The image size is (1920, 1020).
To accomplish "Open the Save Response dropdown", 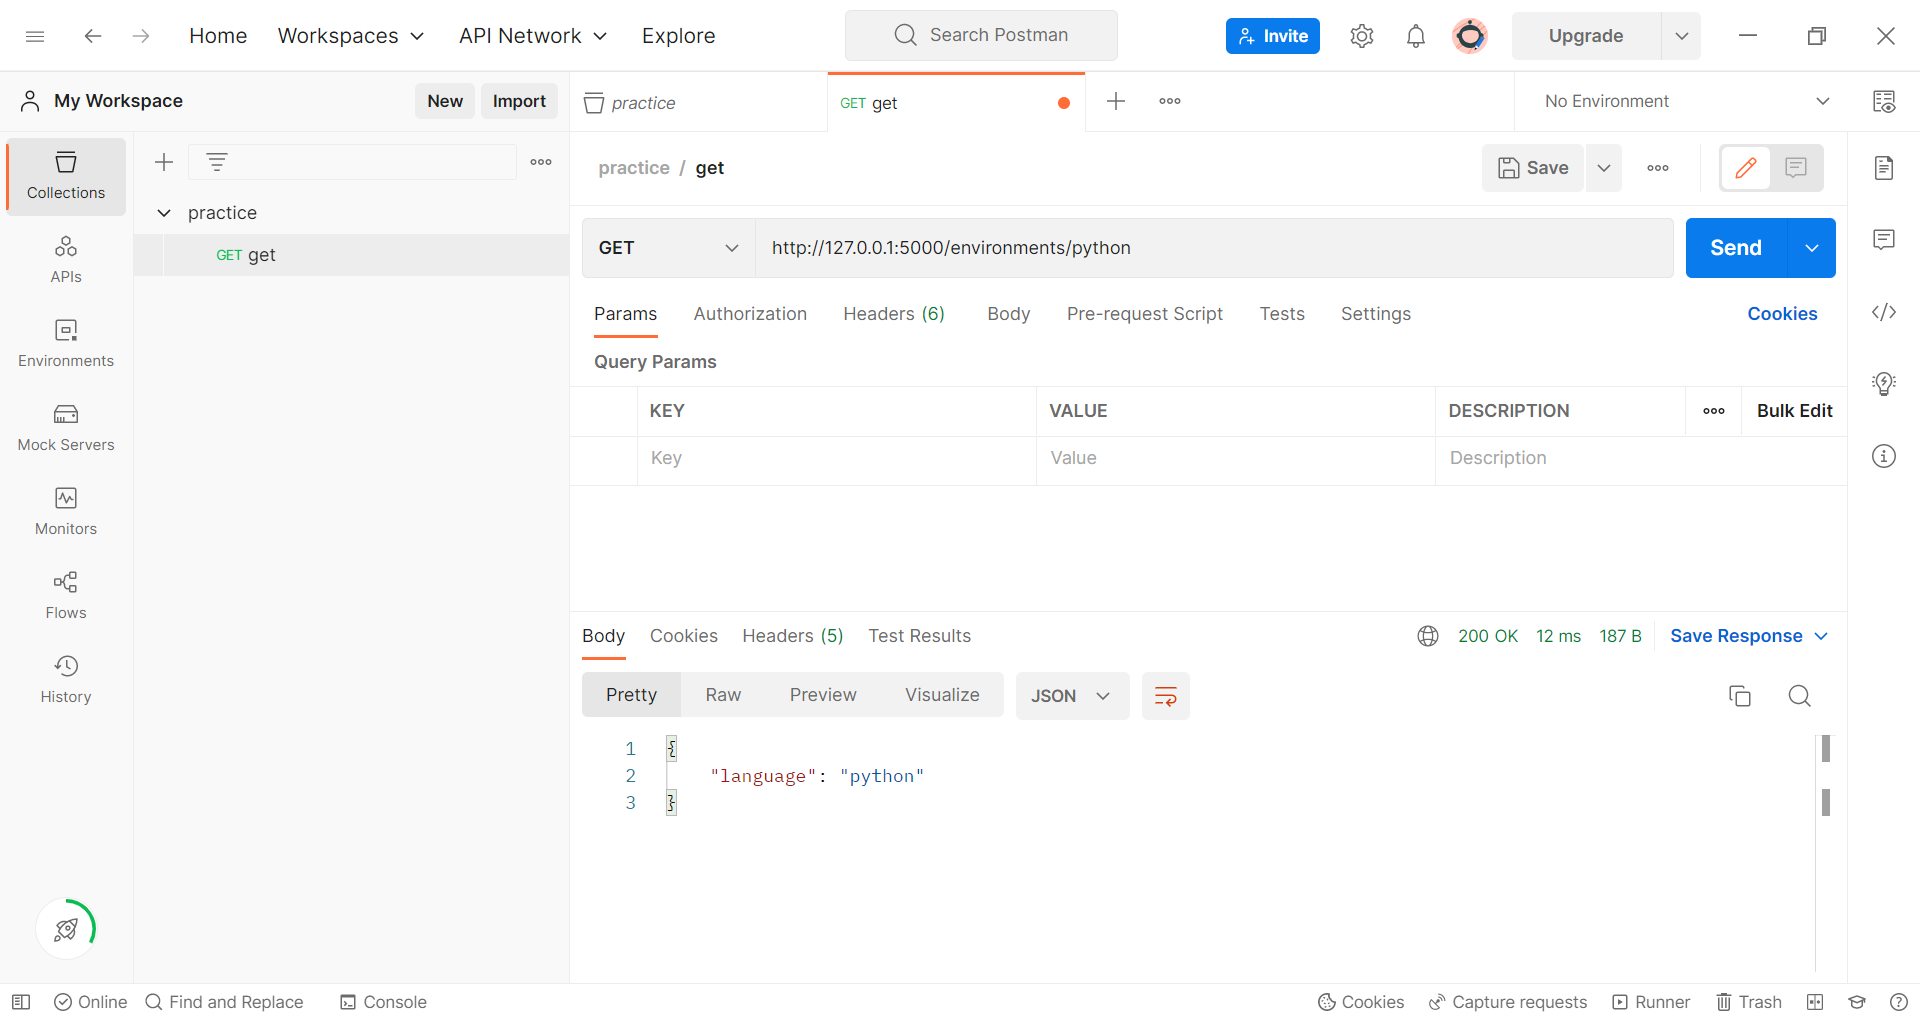I will coord(1749,636).
